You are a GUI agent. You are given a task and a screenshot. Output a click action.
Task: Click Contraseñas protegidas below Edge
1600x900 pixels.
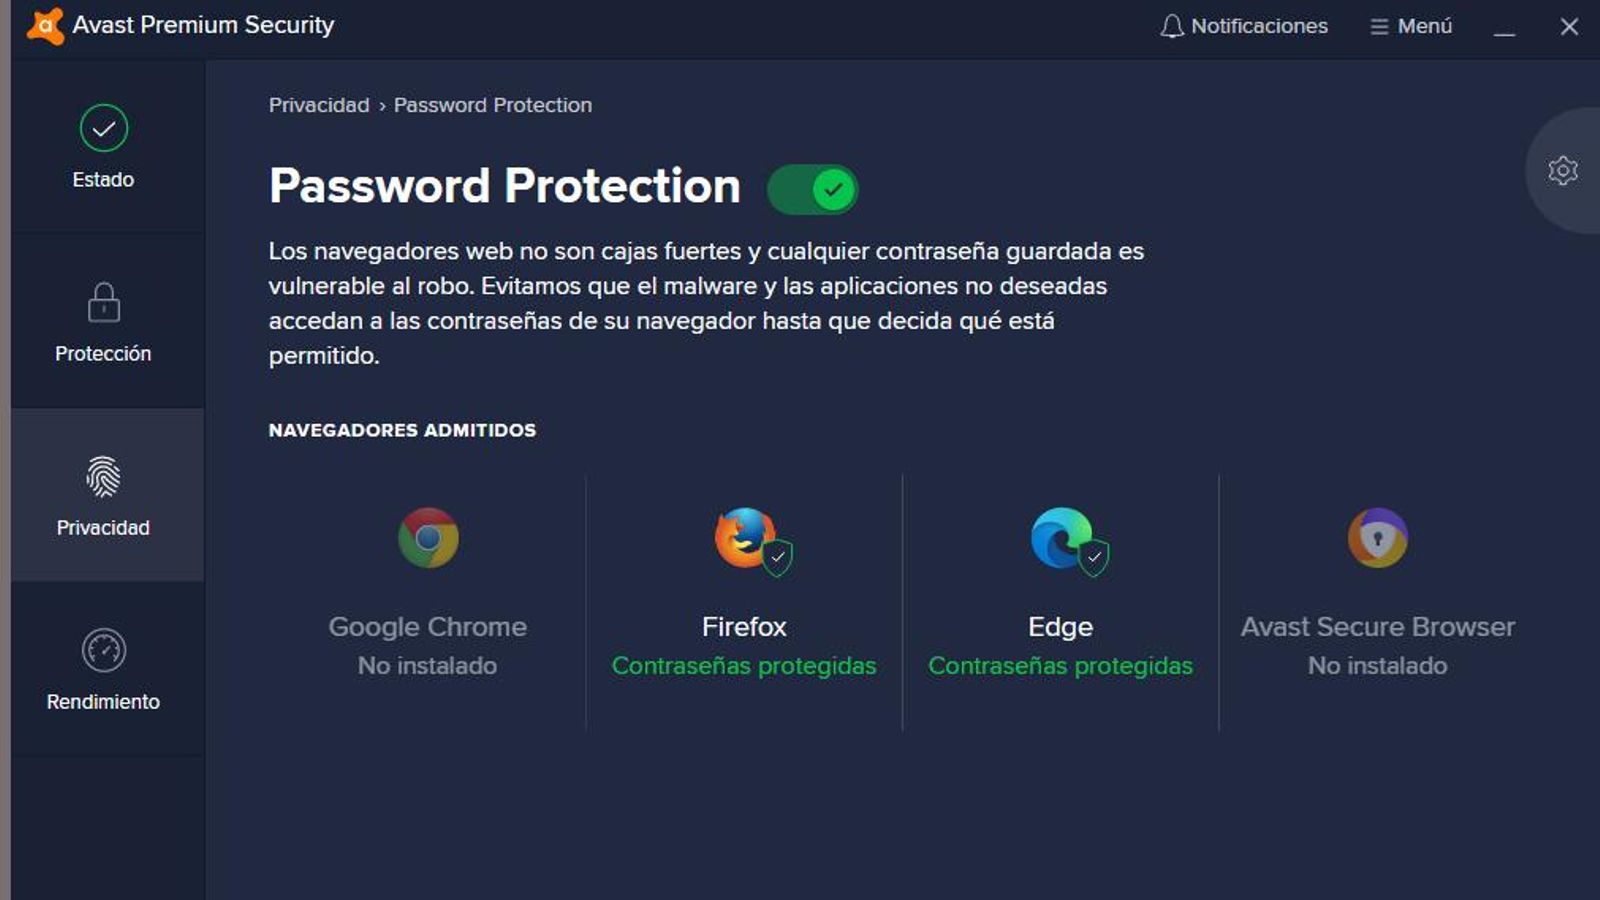click(x=1059, y=665)
